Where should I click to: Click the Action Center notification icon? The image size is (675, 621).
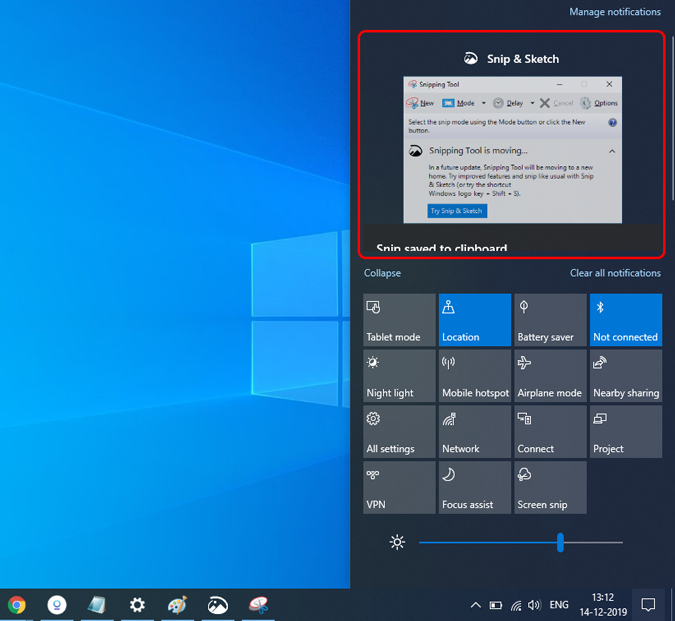[648, 605]
